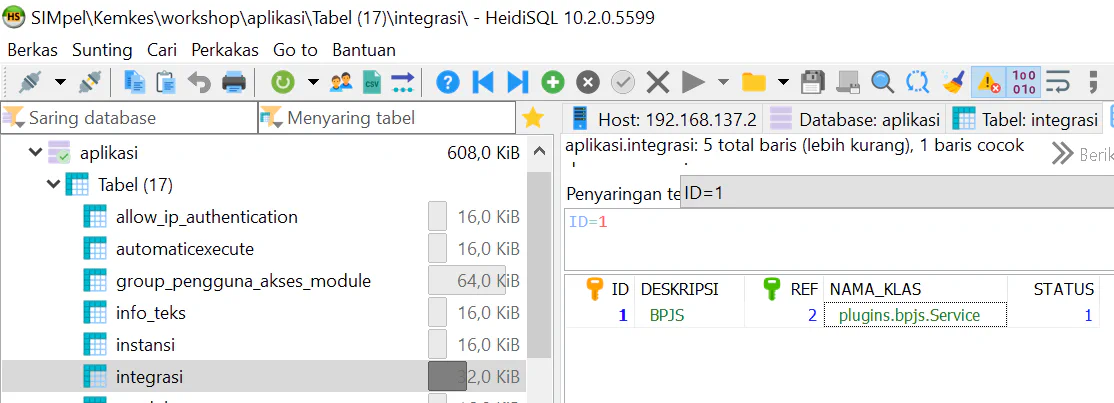Select the BPJS cell

coord(689,316)
